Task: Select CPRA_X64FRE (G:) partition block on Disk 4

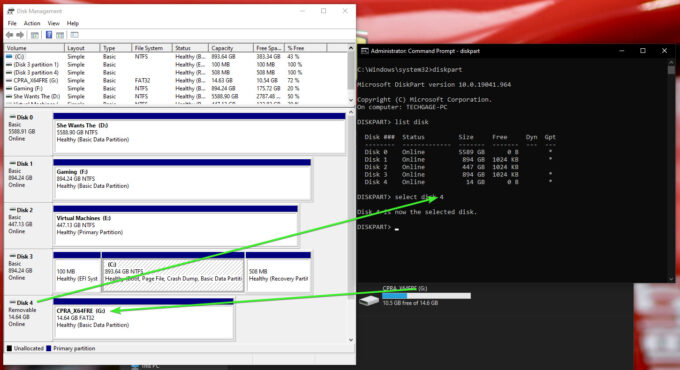Action: tap(144, 318)
